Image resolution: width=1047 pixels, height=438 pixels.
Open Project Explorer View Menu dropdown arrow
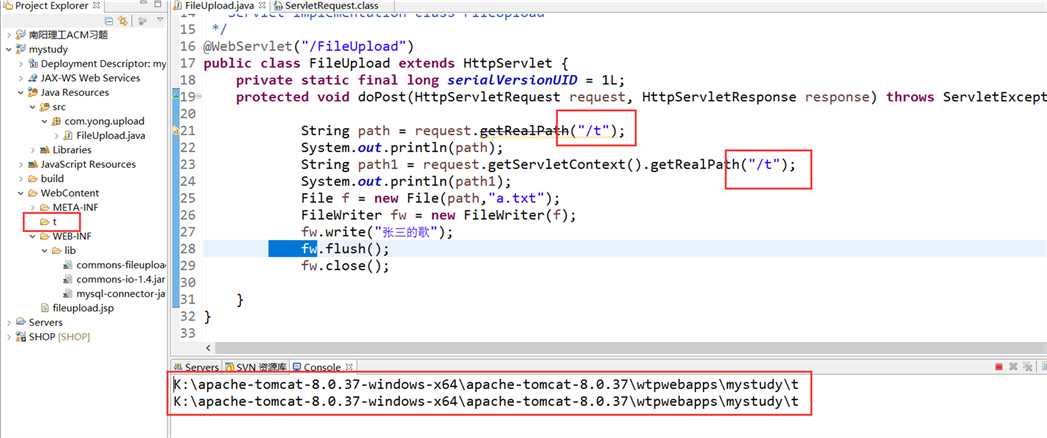click(160, 20)
